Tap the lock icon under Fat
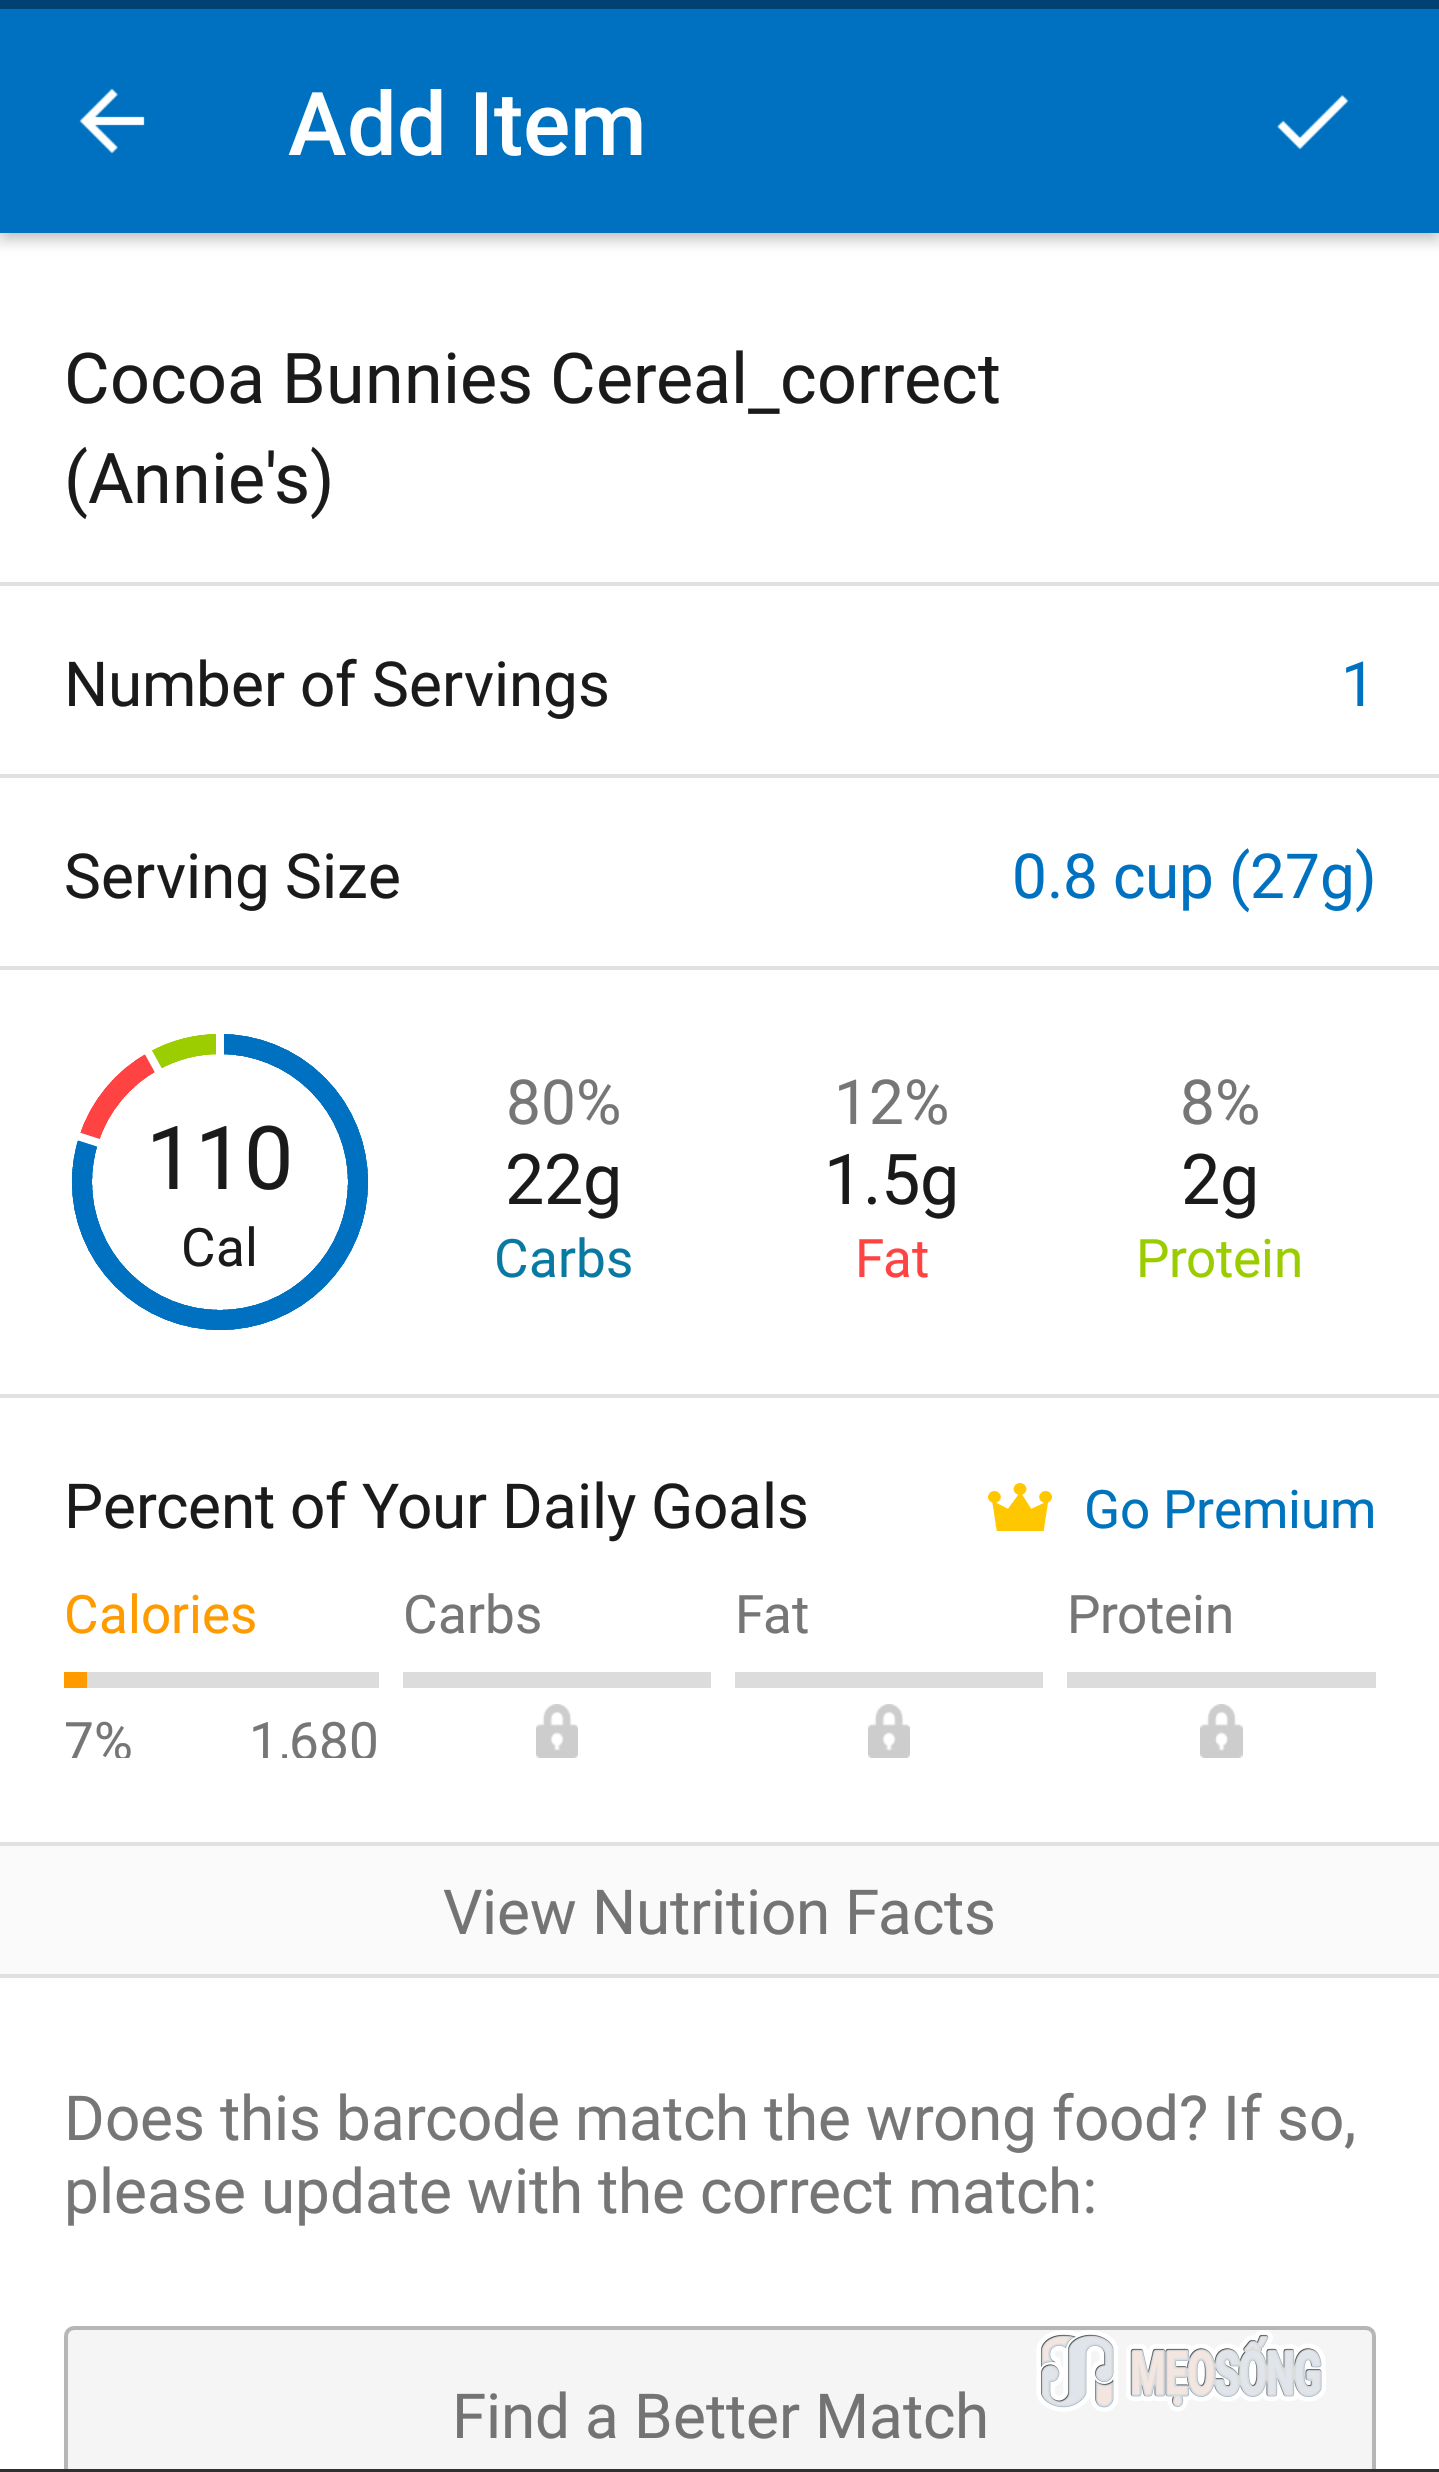Screen dimensions: 1439x2472 889,1732
